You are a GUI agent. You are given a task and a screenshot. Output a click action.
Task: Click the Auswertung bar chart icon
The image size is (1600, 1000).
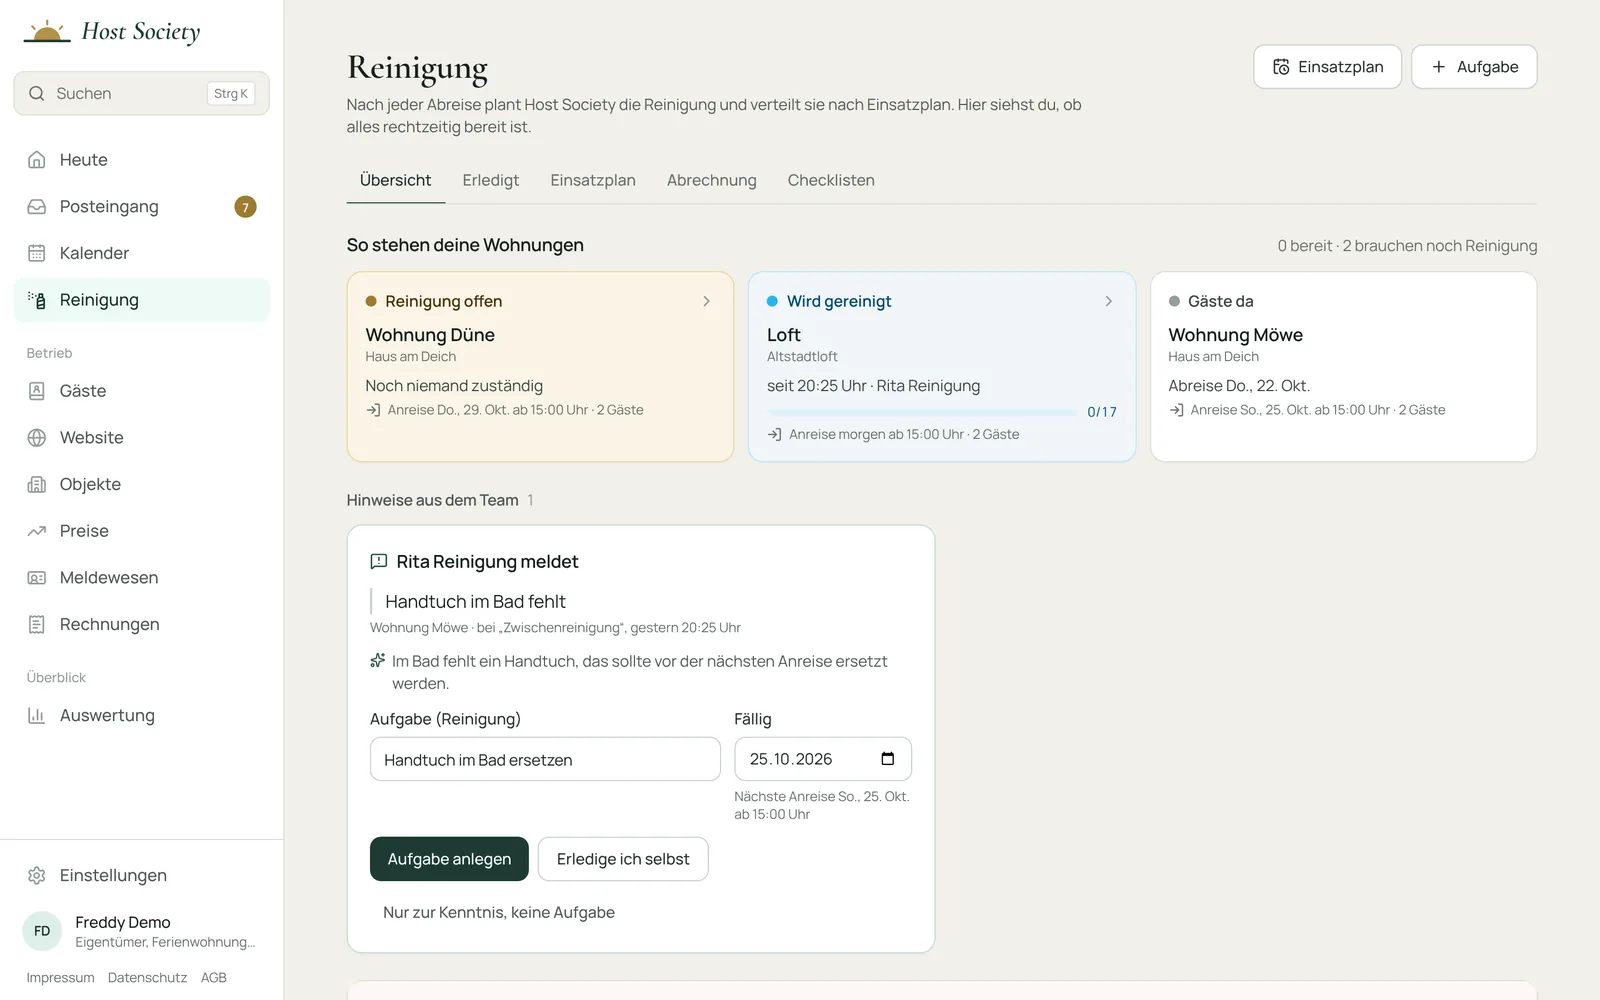point(37,715)
